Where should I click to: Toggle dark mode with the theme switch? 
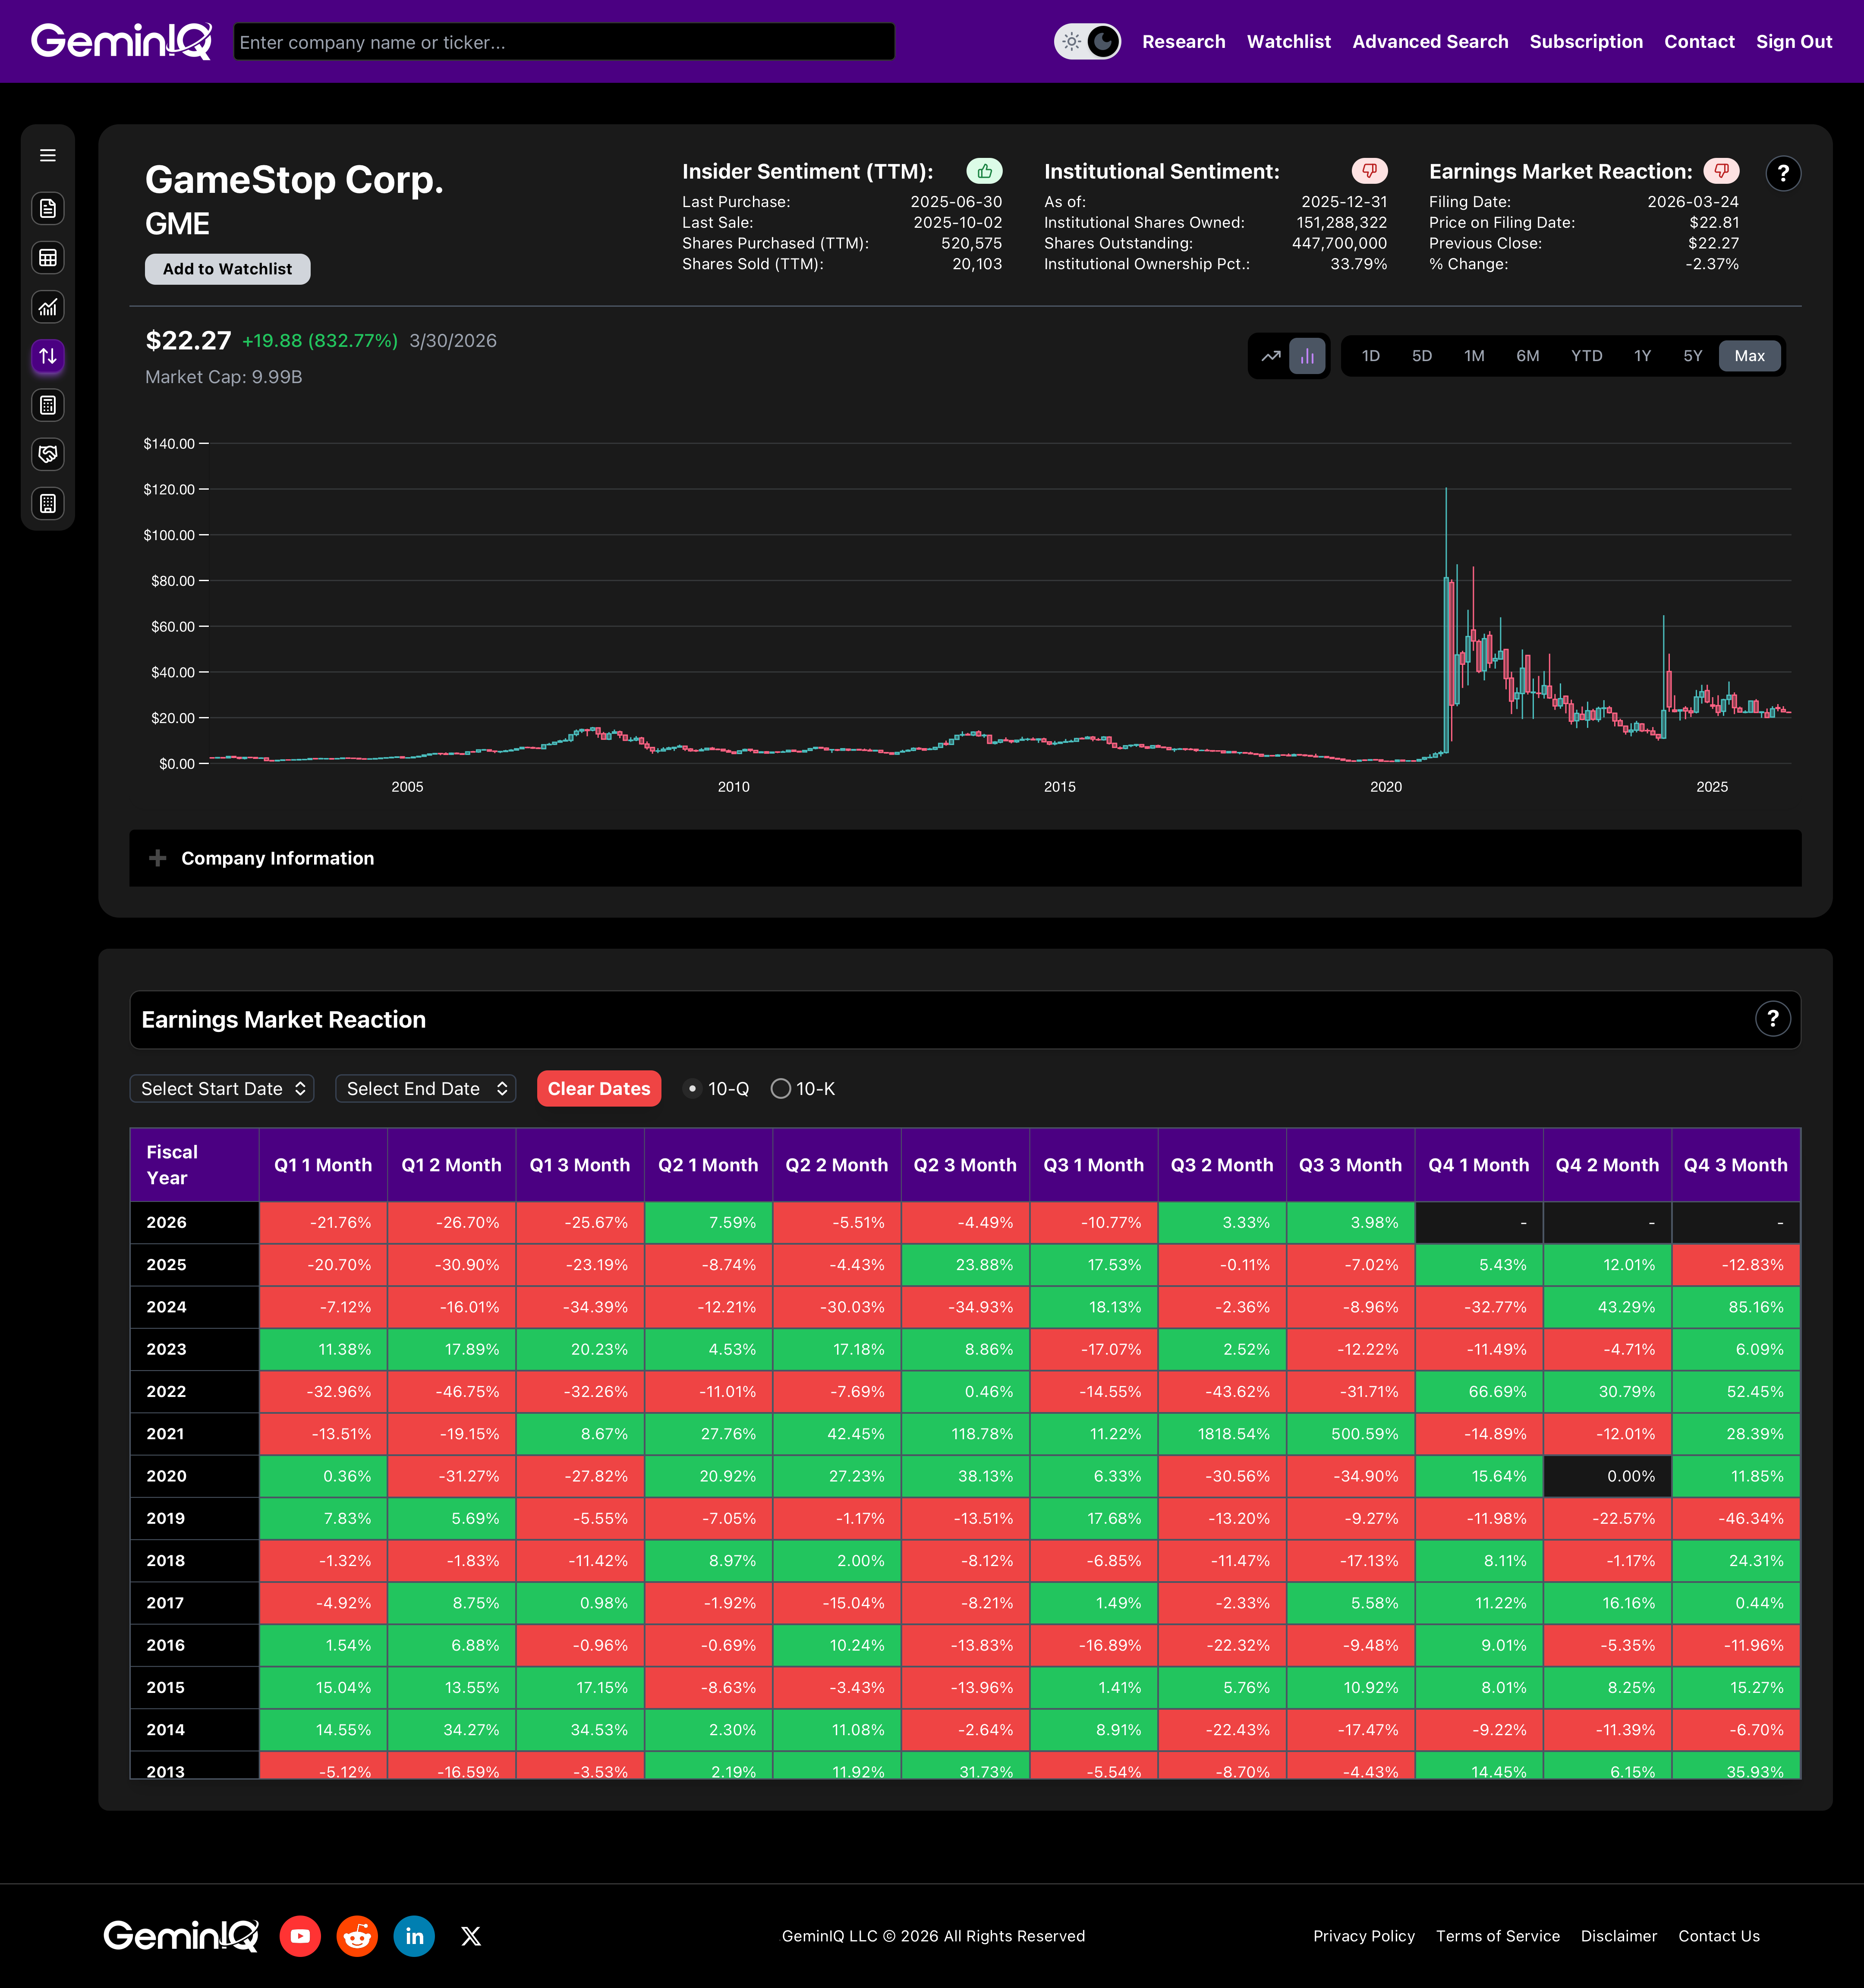pyautogui.click(x=1088, y=42)
